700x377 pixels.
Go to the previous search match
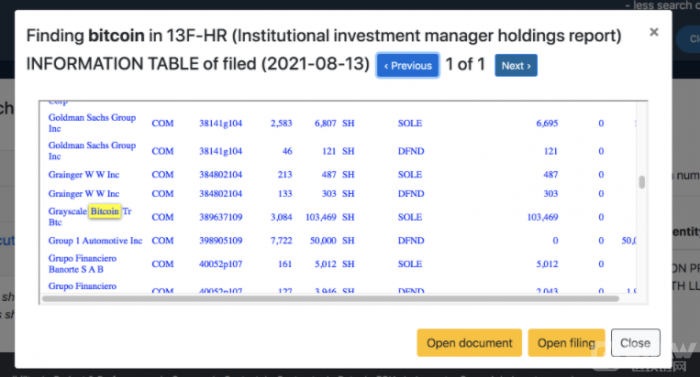click(x=408, y=66)
